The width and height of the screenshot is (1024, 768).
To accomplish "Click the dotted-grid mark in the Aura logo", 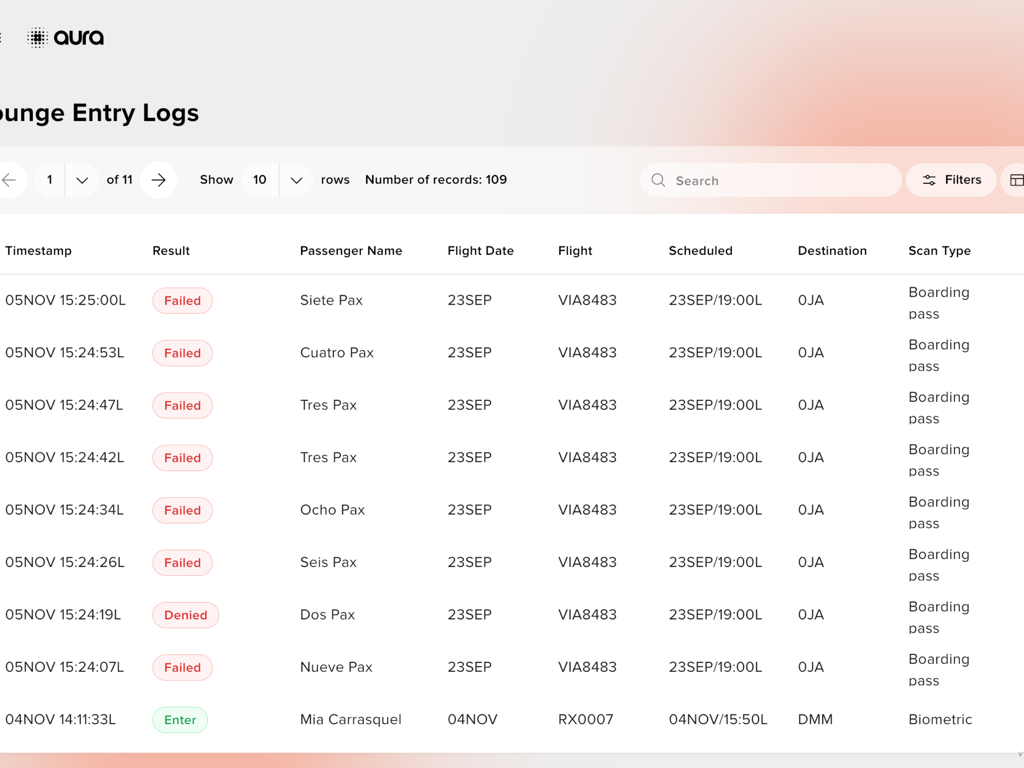I will 37,37.
